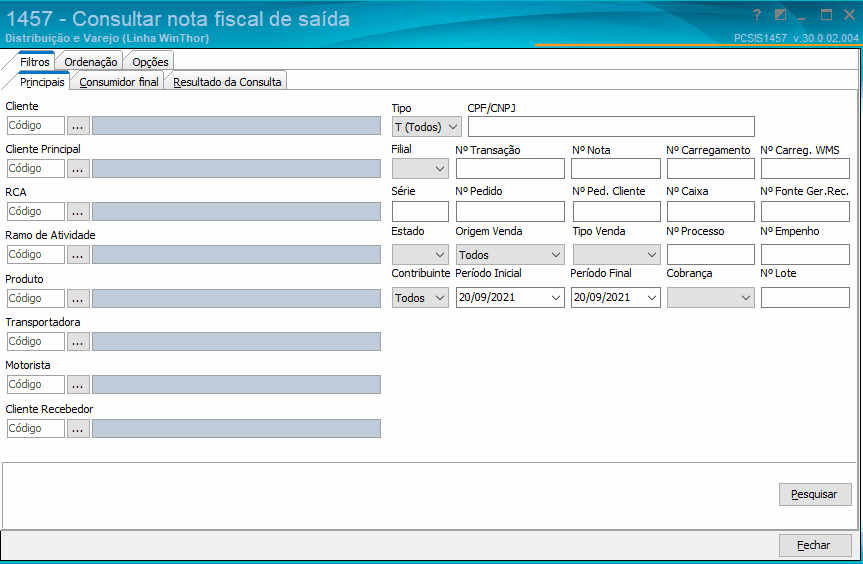Select the Consumidor final sub-tab
Viewport: 863px width, 564px height.
point(118,82)
